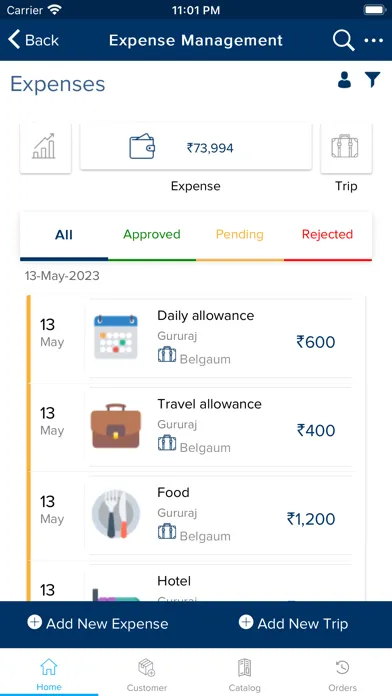Select the Trip suitcase card
392x696 pixels.
(x=346, y=148)
